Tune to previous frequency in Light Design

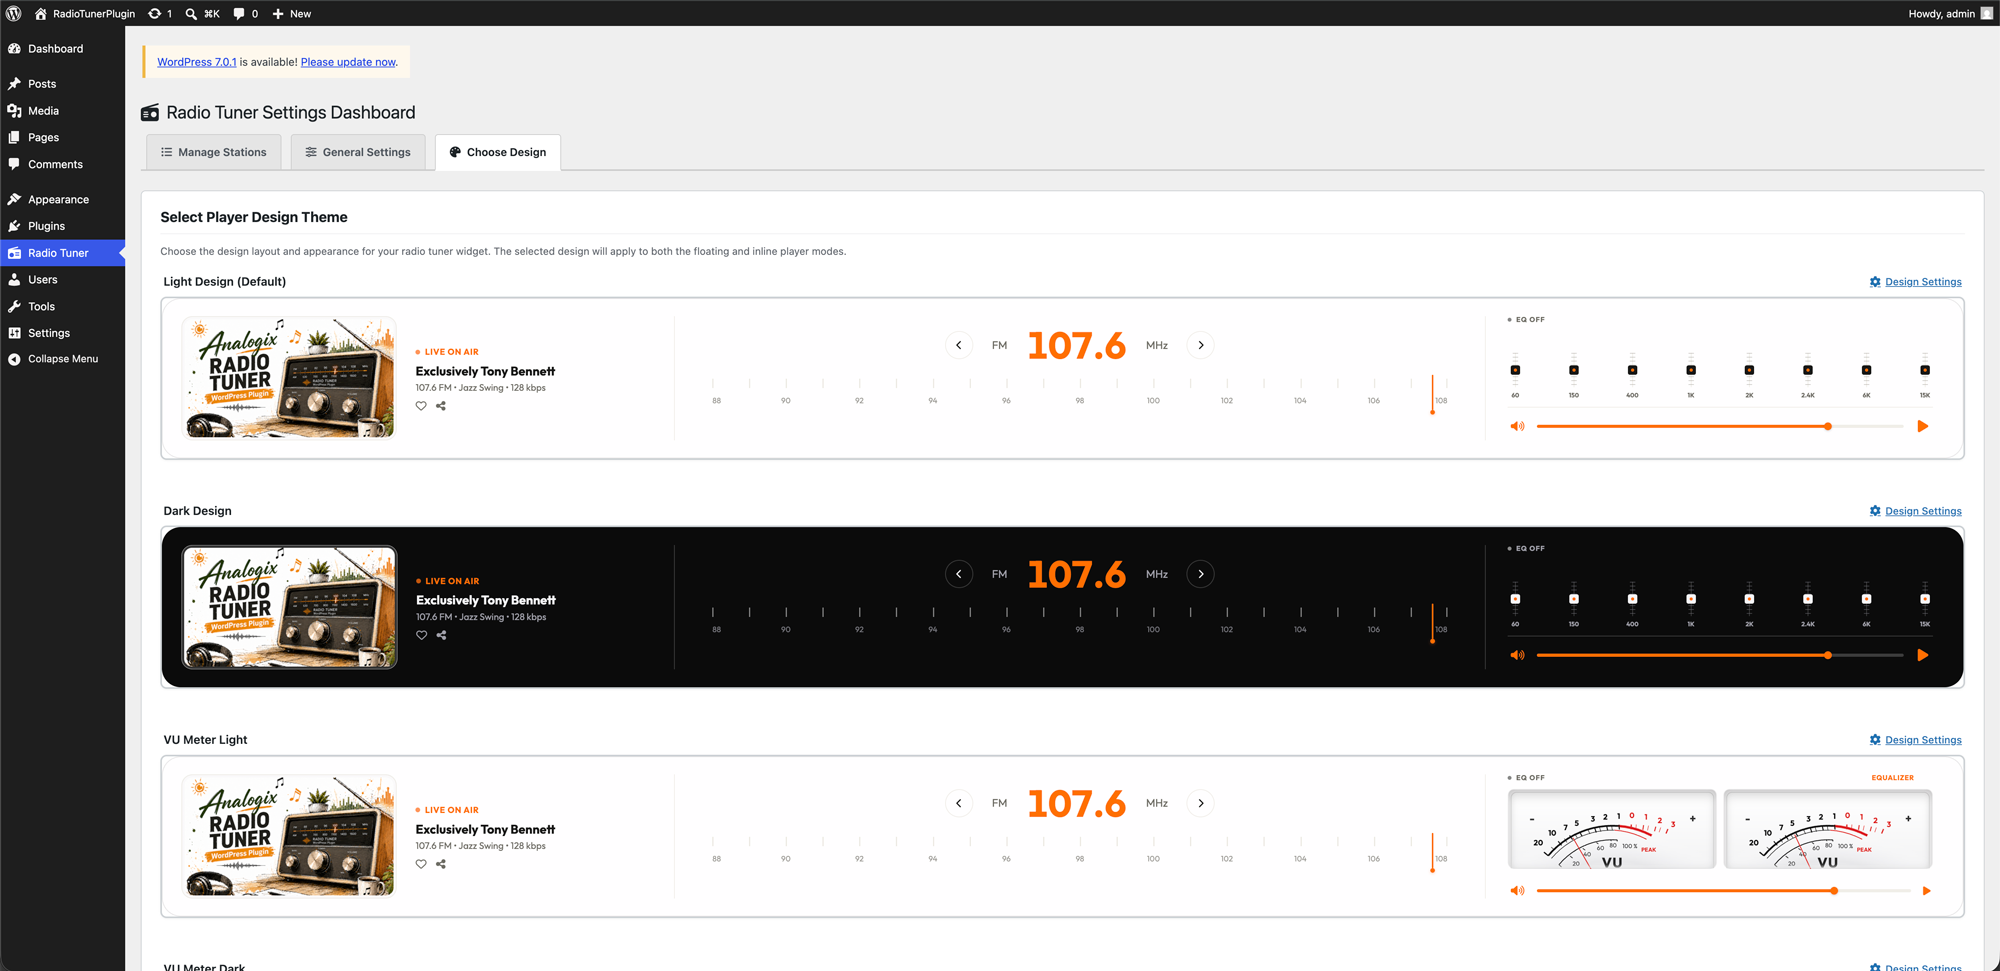pyautogui.click(x=959, y=345)
